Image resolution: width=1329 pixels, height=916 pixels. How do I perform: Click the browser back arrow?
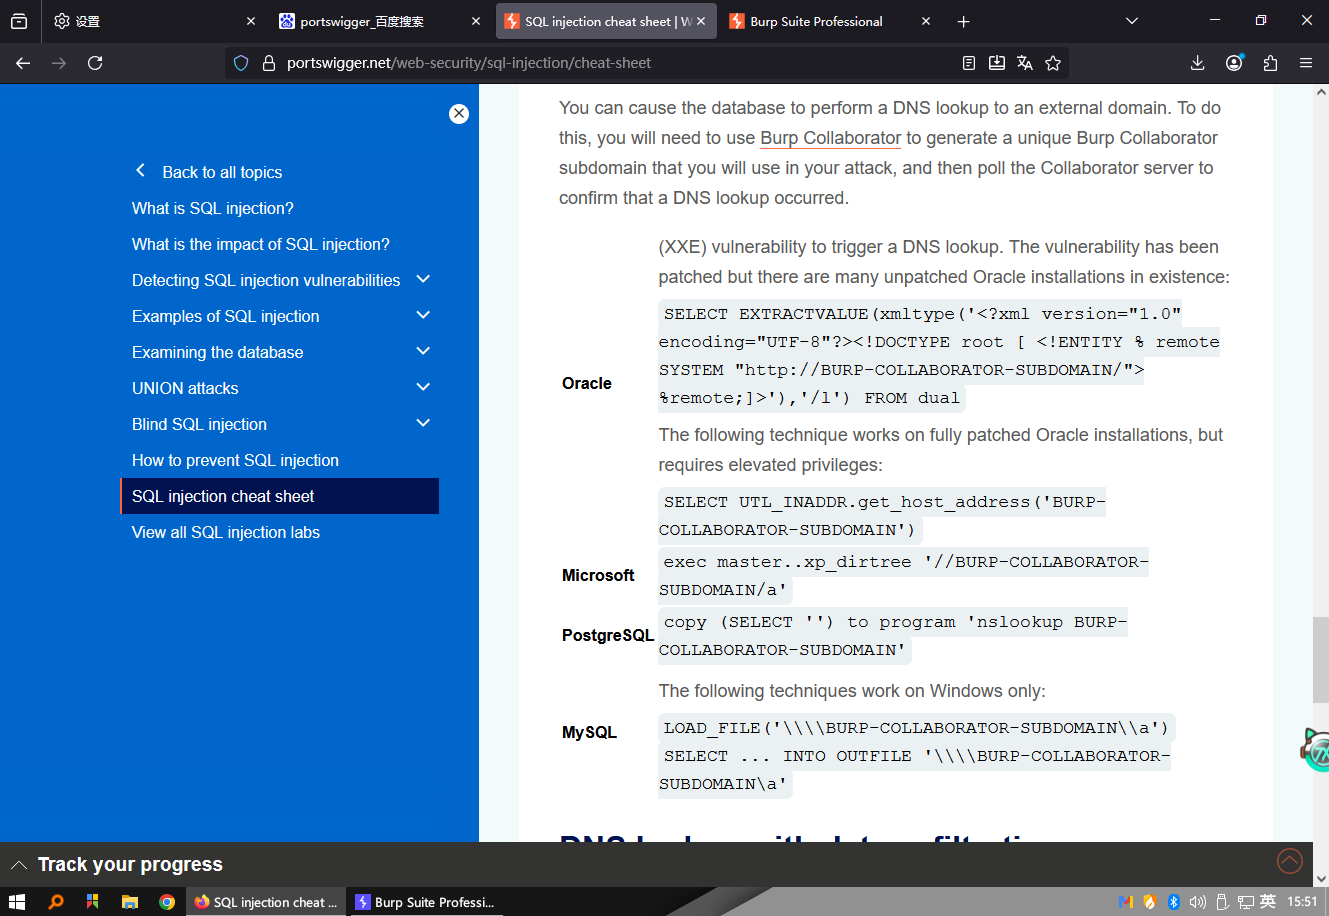click(x=23, y=63)
